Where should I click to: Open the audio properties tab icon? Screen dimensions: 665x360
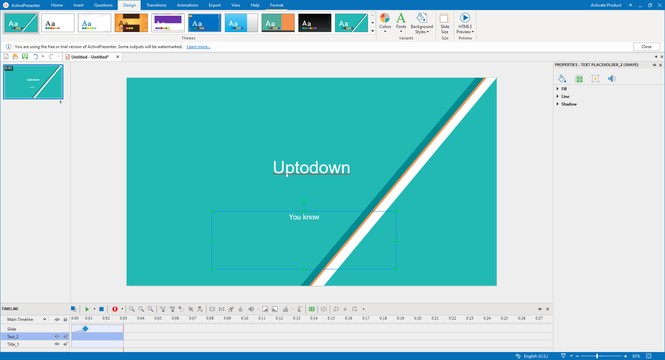(611, 78)
